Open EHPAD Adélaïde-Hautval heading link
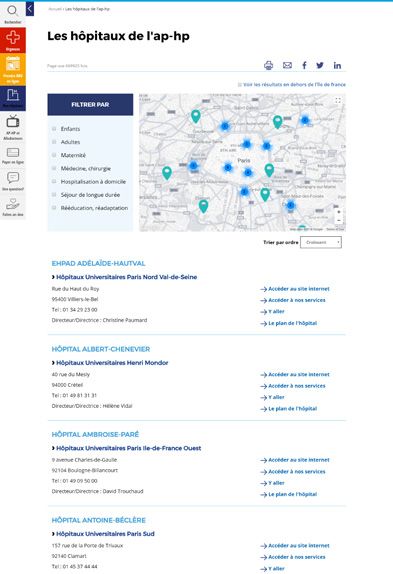This screenshot has height=574, width=393. coord(98,263)
